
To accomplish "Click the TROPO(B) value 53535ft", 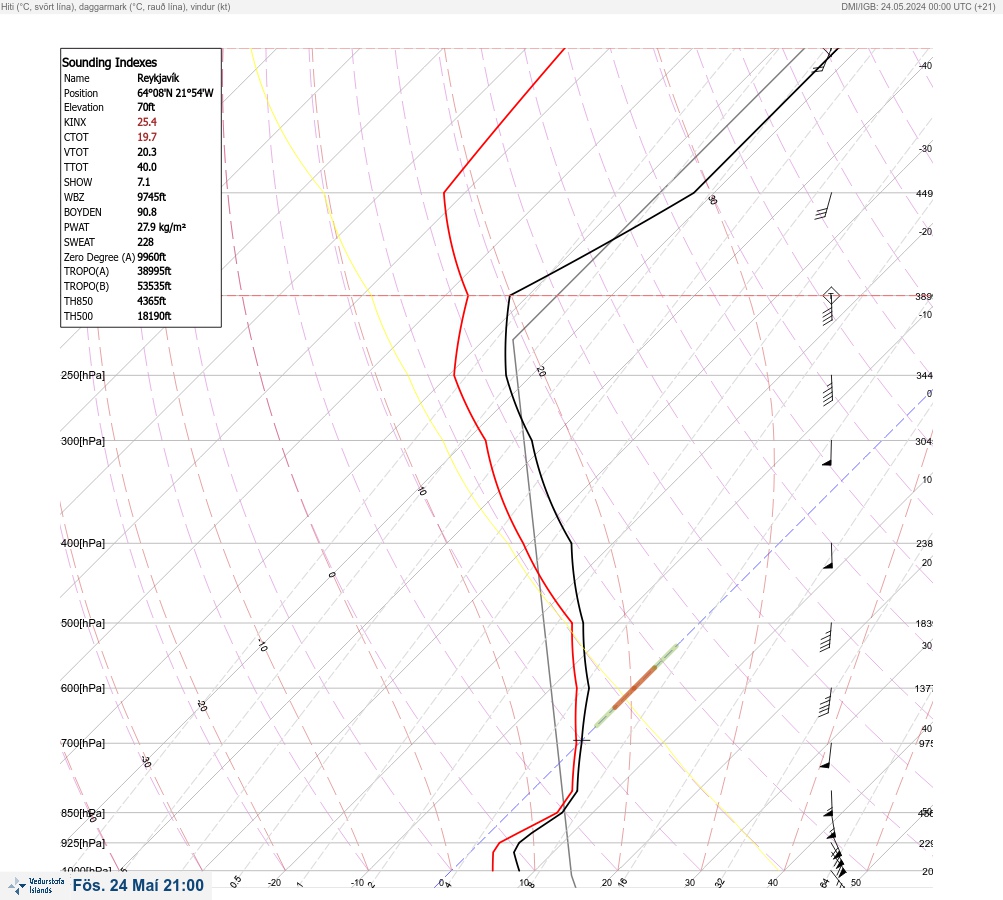I will click(154, 286).
